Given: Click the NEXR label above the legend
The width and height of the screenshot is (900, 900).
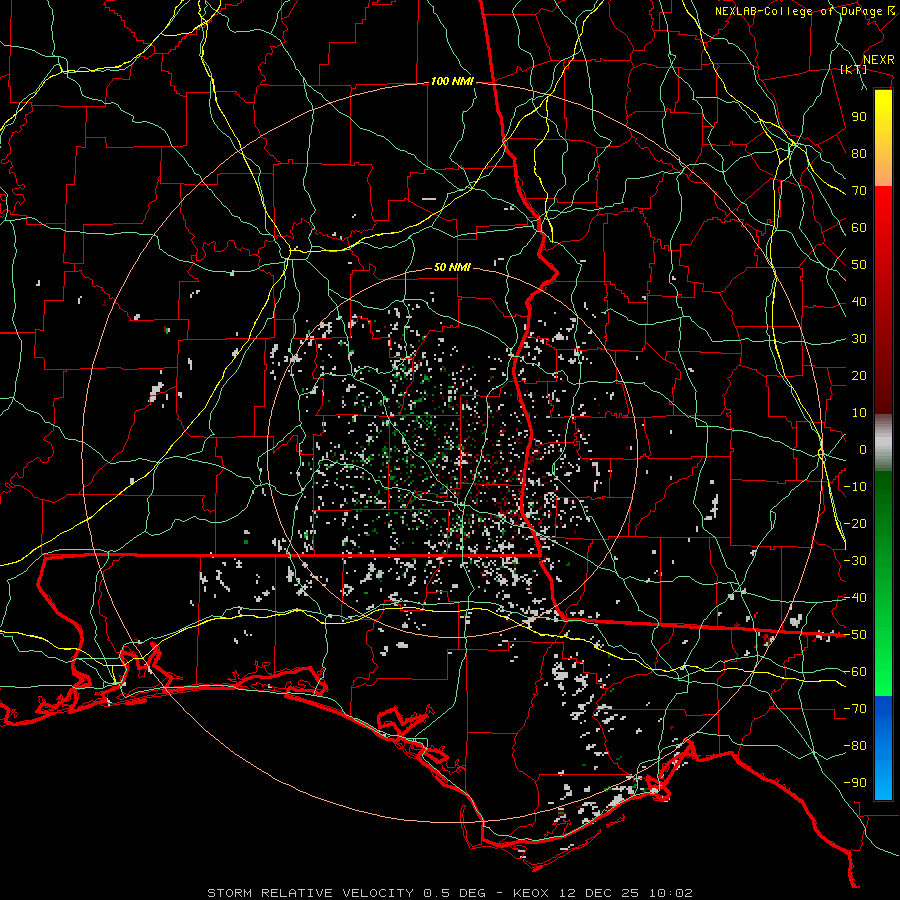Looking at the screenshot, I should (x=879, y=60).
